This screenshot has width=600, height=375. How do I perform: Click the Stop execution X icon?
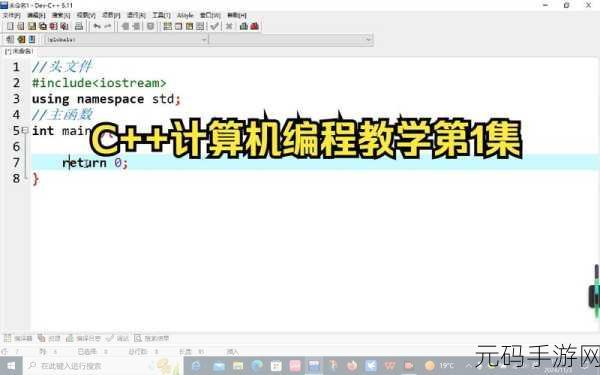(229, 26)
